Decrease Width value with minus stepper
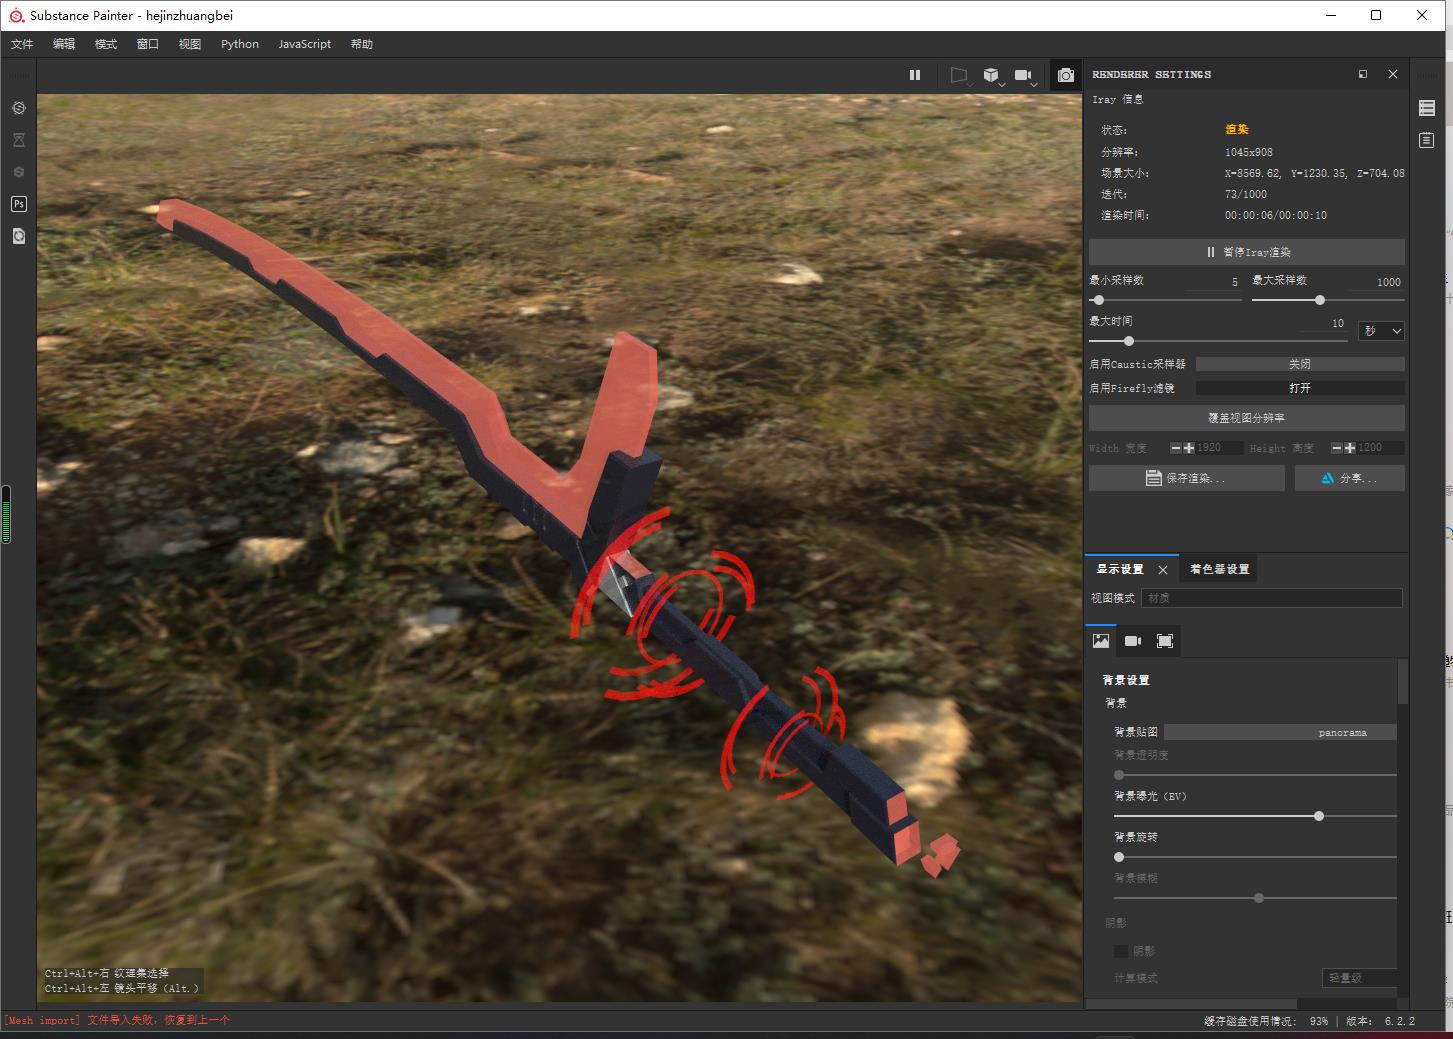 tap(1176, 448)
